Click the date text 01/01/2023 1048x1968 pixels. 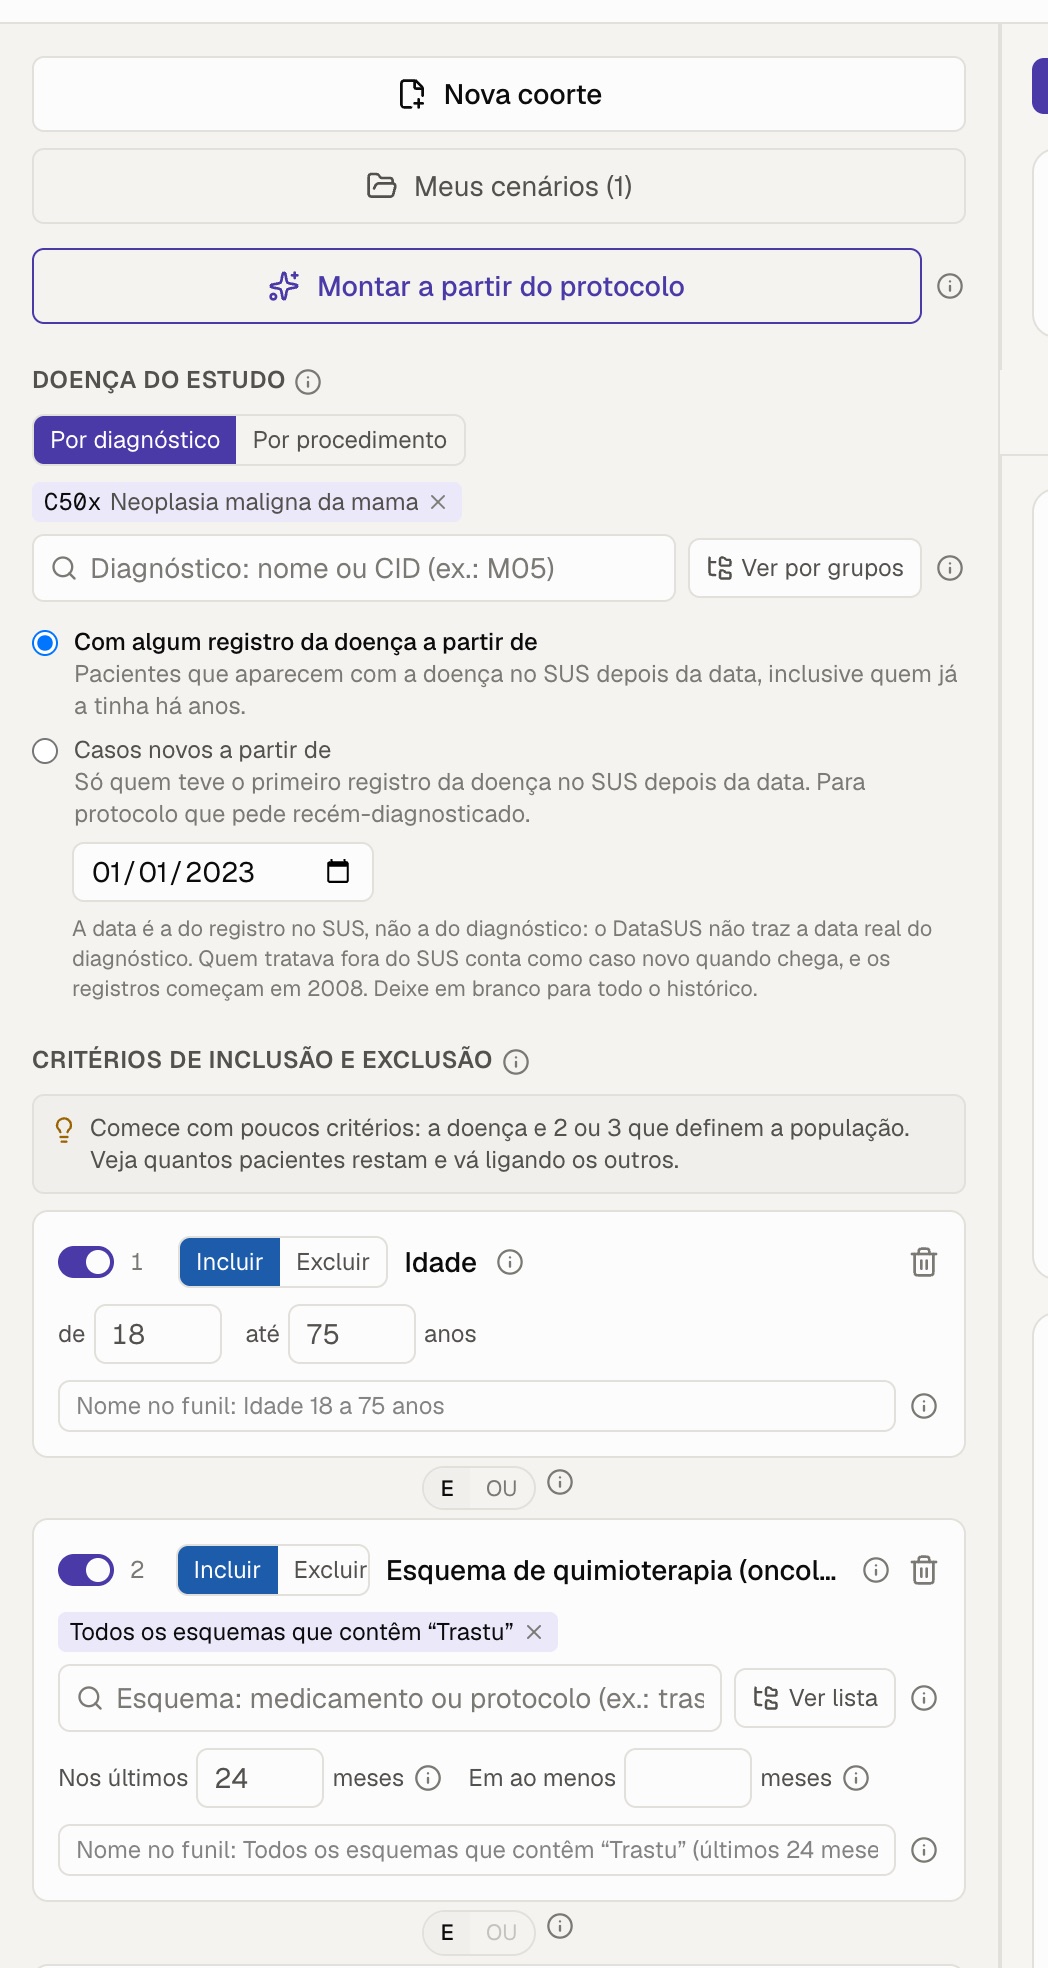pos(173,872)
